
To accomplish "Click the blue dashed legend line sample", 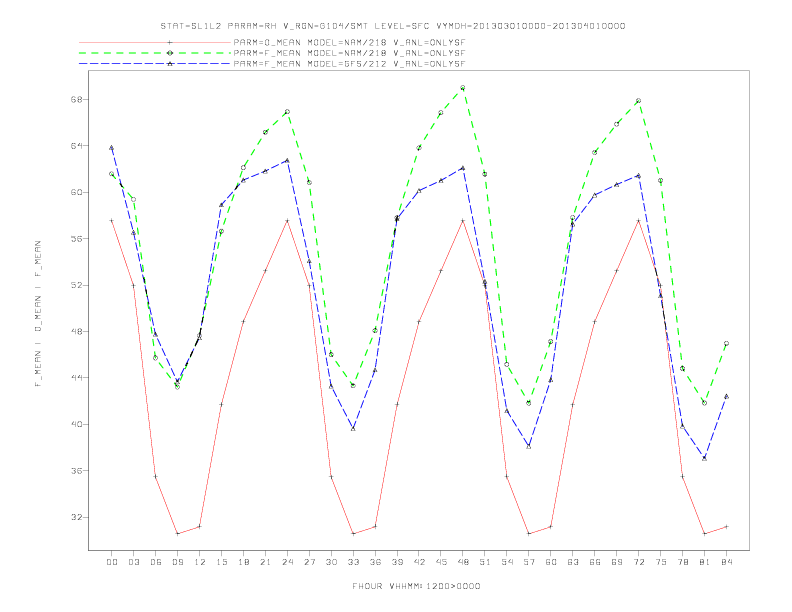I will tap(155, 64).
